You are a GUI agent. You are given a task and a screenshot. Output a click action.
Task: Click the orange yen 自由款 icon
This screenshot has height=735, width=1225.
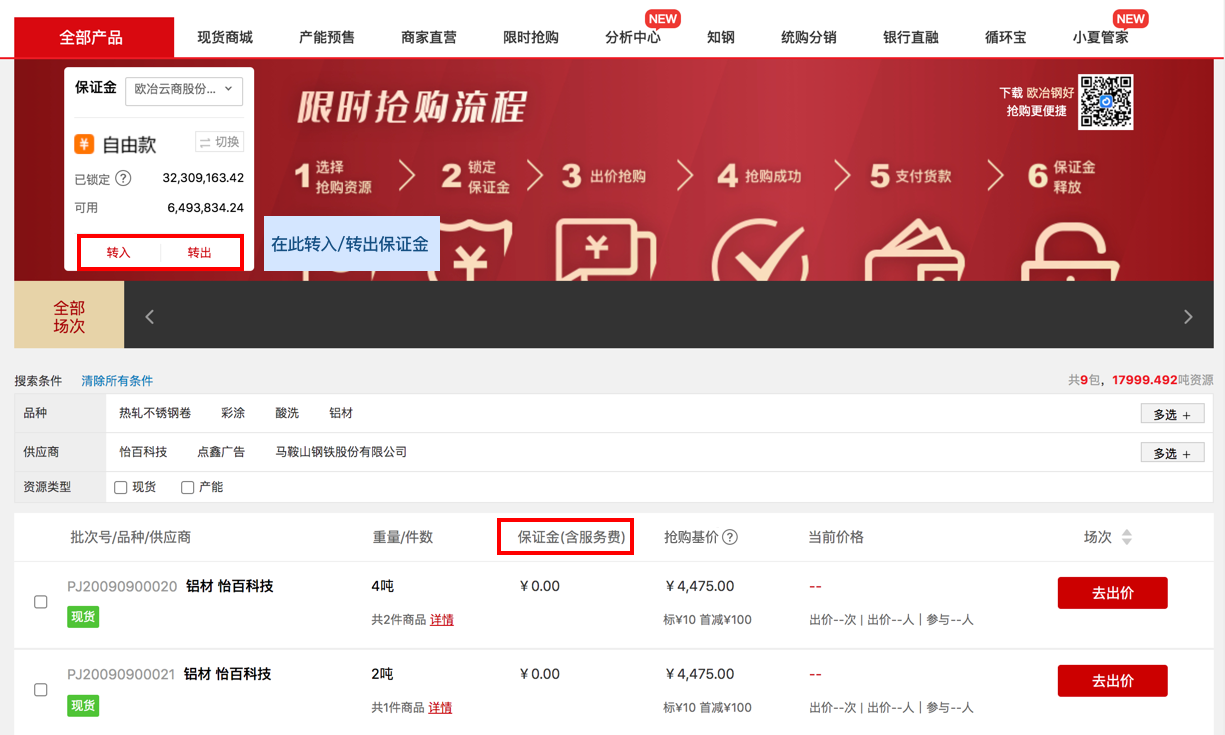(84, 144)
